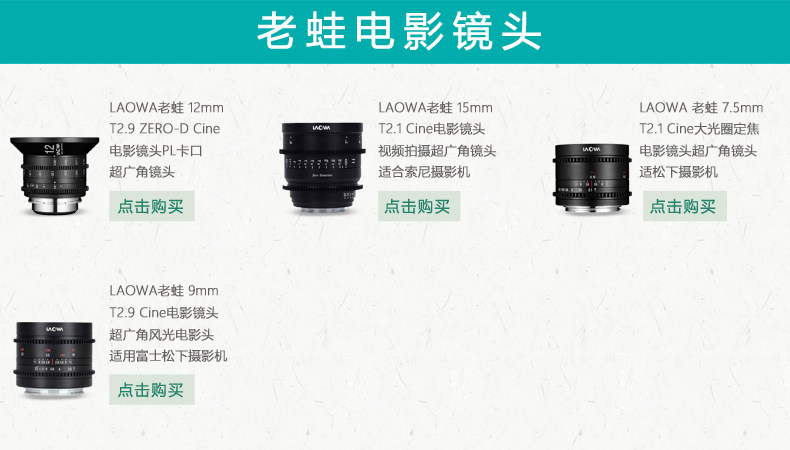Open the LAOWA老蛙 15mm title link
The width and height of the screenshot is (790, 450).
point(435,107)
